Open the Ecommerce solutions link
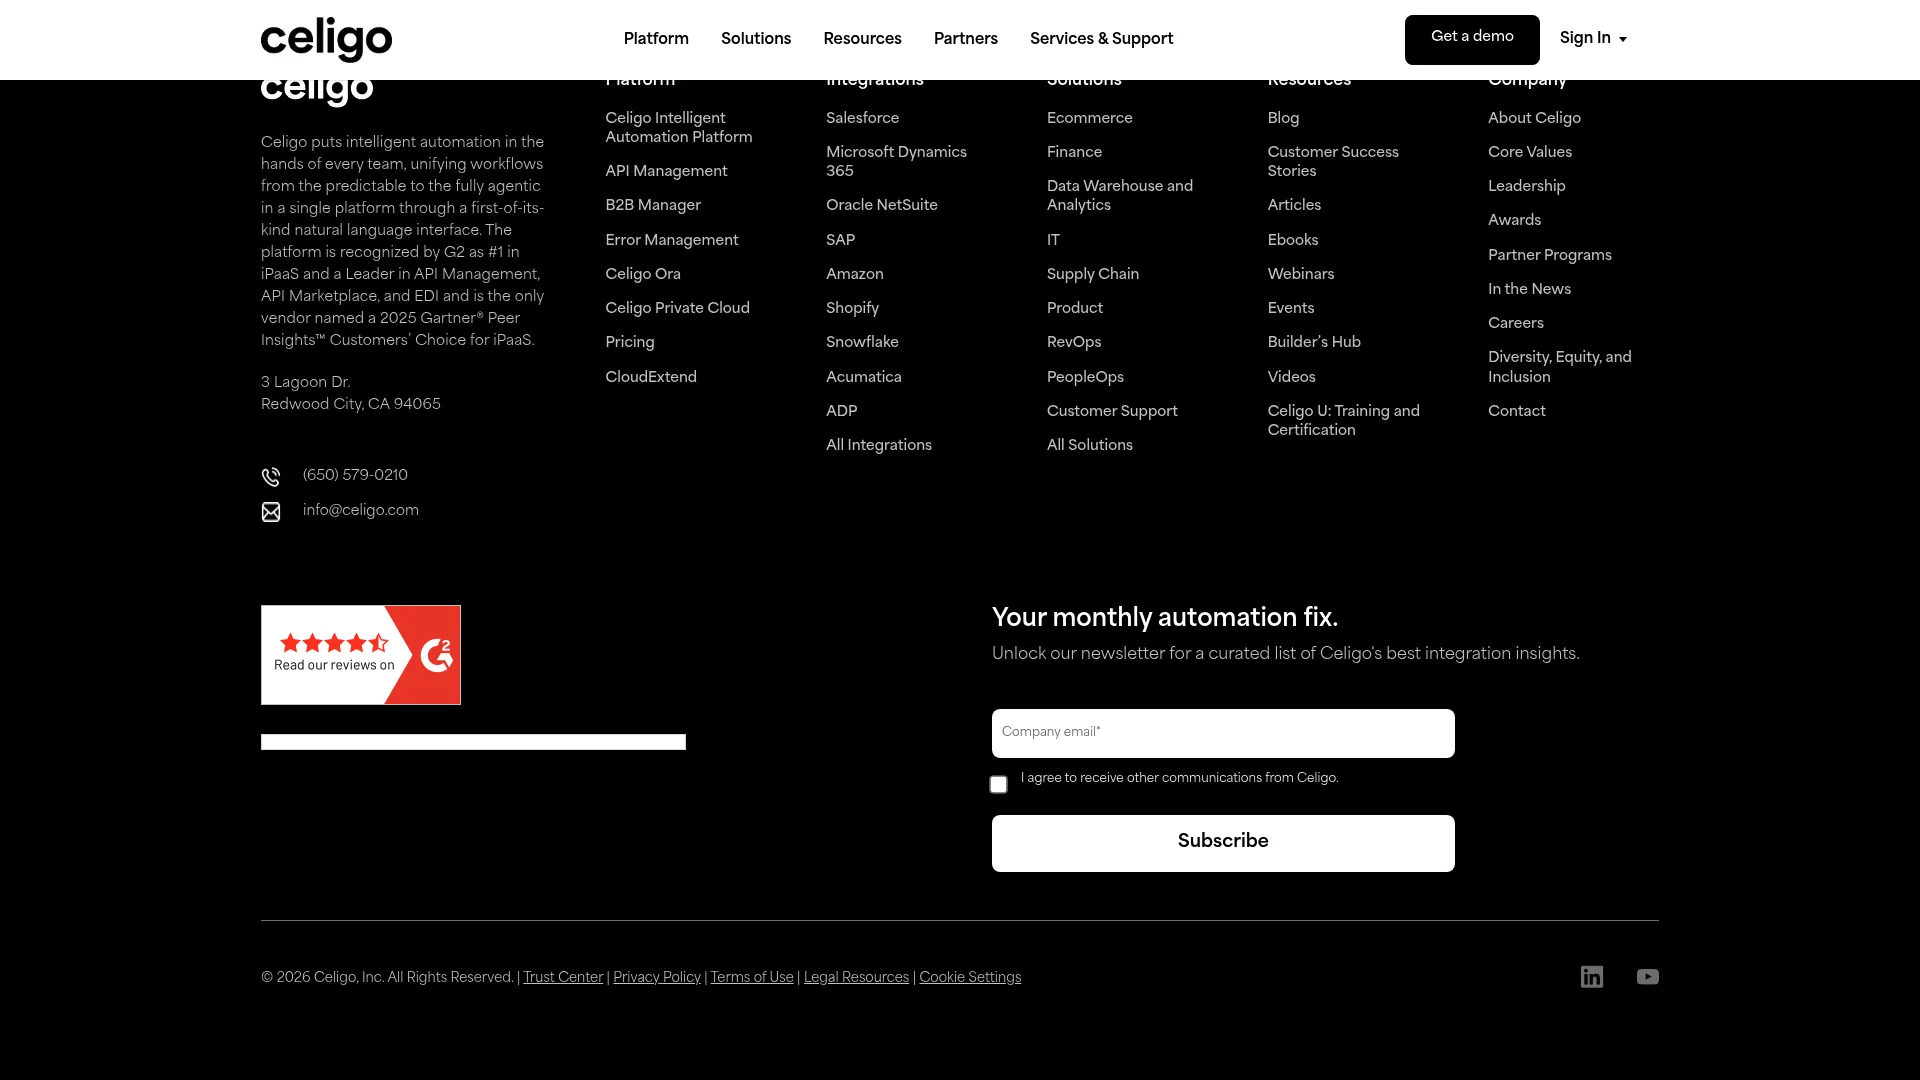 tap(1090, 119)
